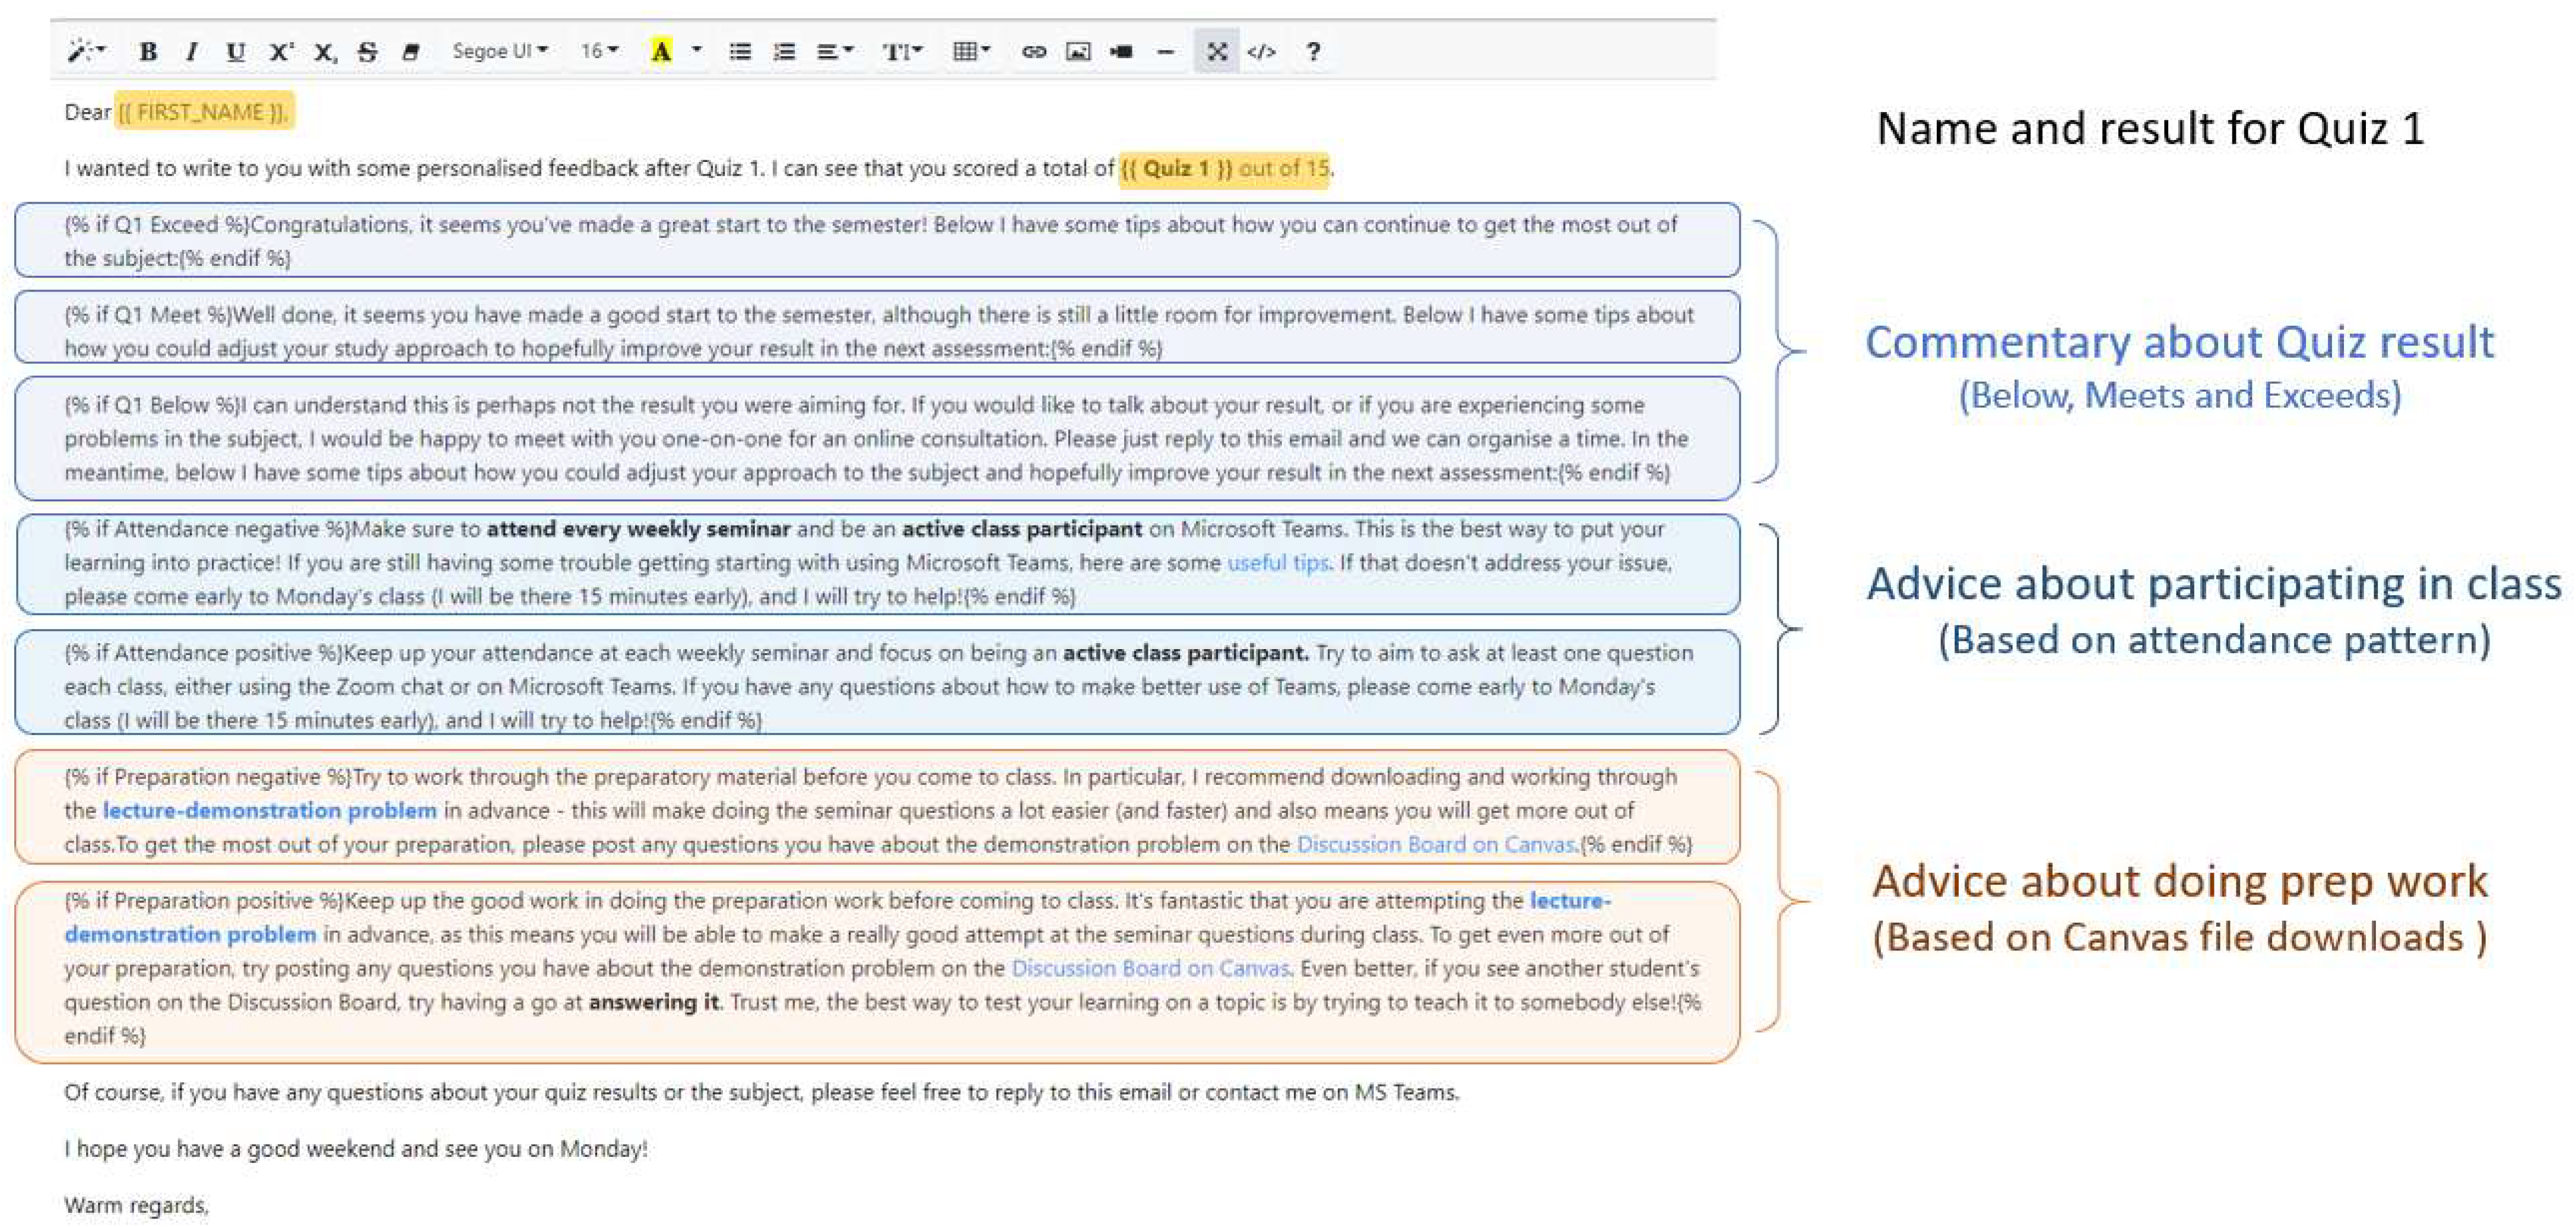Viewport: 2576px width, 1227px height.
Task: Open the 'useful tips' hyperlink
Action: 1277,563
